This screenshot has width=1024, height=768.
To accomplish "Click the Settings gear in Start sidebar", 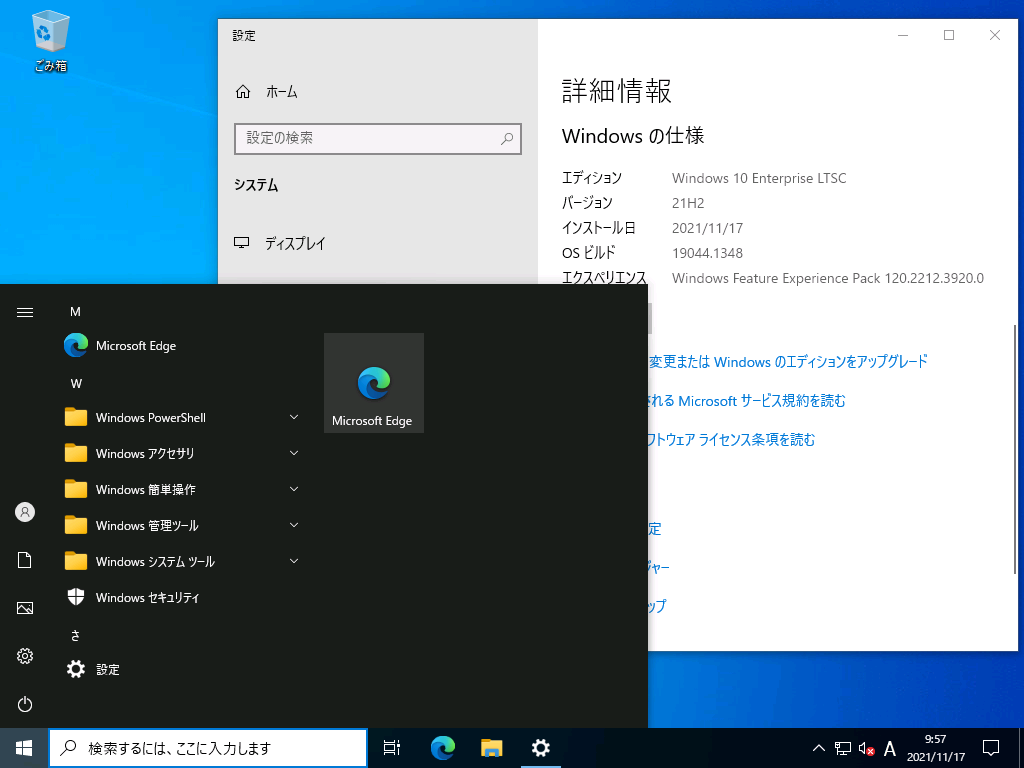I will click(x=25, y=656).
